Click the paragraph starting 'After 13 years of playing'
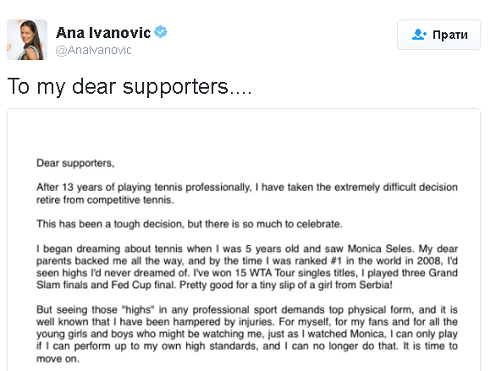The height and width of the screenshot is (371, 496). click(247, 193)
